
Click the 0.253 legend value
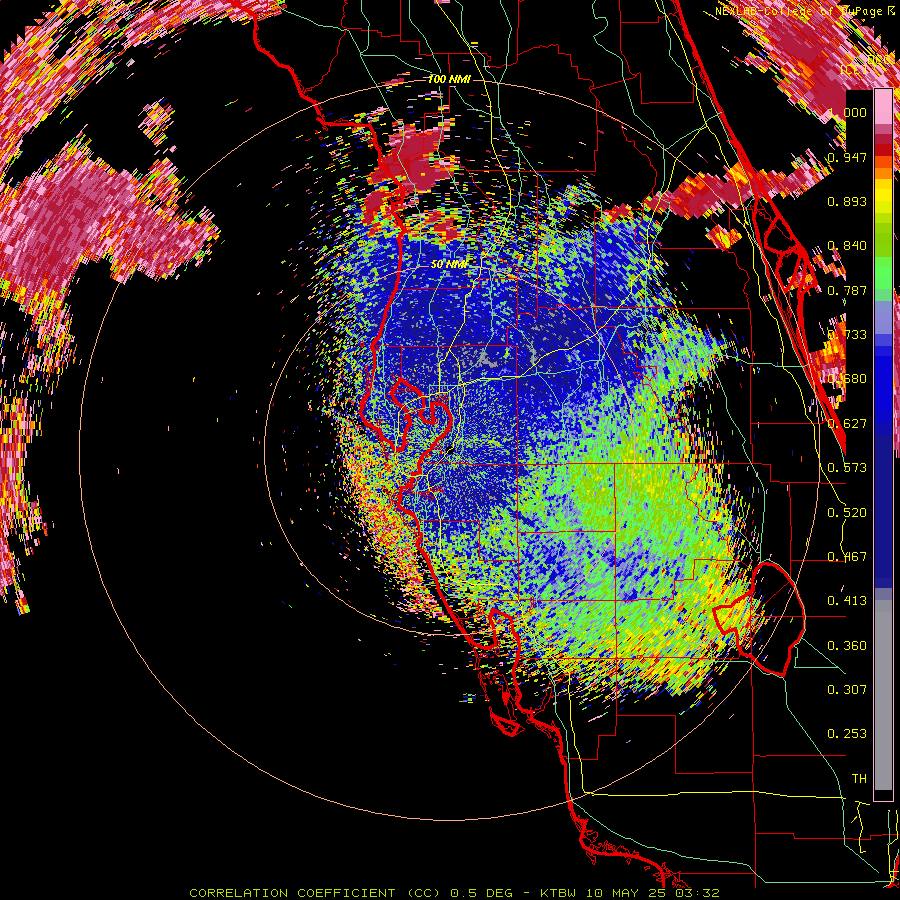click(x=847, y=734)
